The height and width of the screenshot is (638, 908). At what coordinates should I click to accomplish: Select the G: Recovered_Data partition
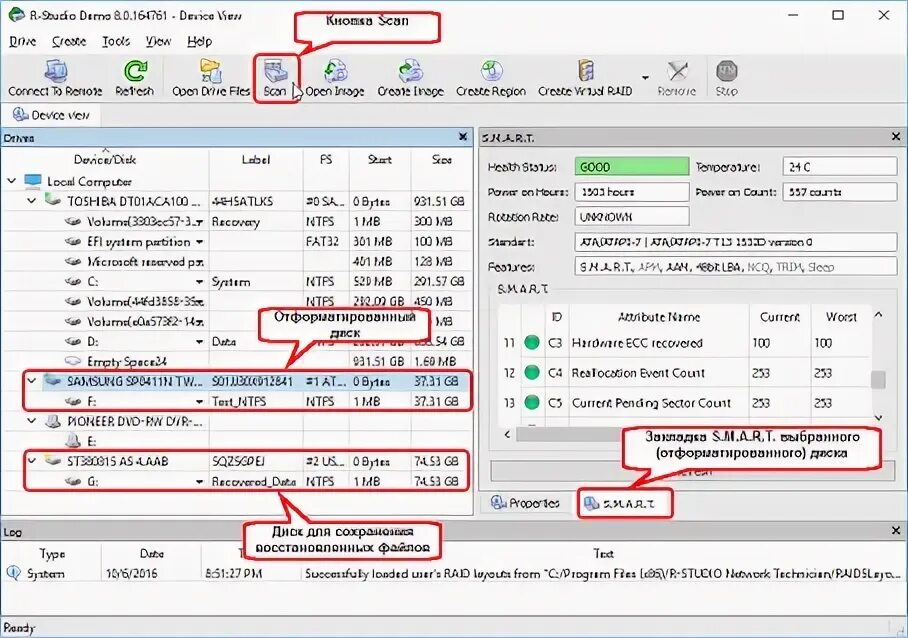[x=247, y=481]
